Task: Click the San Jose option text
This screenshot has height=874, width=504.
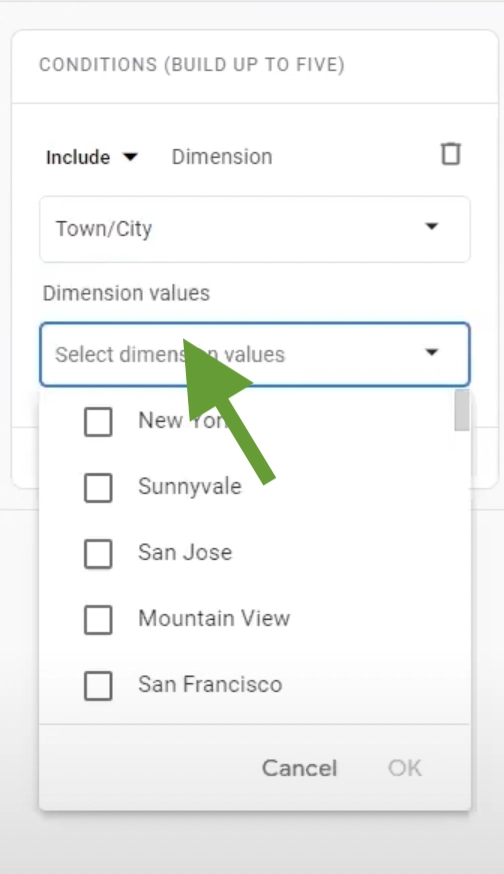Action: point(185,552)
